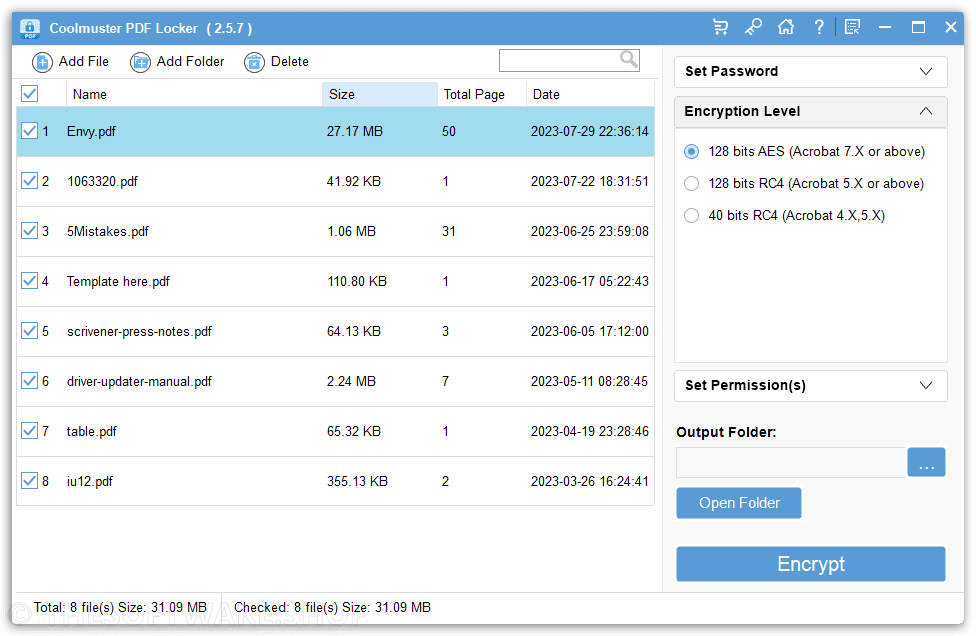Image resolution: width=976 pixels, height=636 pixels.
Task: Uncheck the driver-updater-manual.pdf checkbox
Action: [29, 381]
